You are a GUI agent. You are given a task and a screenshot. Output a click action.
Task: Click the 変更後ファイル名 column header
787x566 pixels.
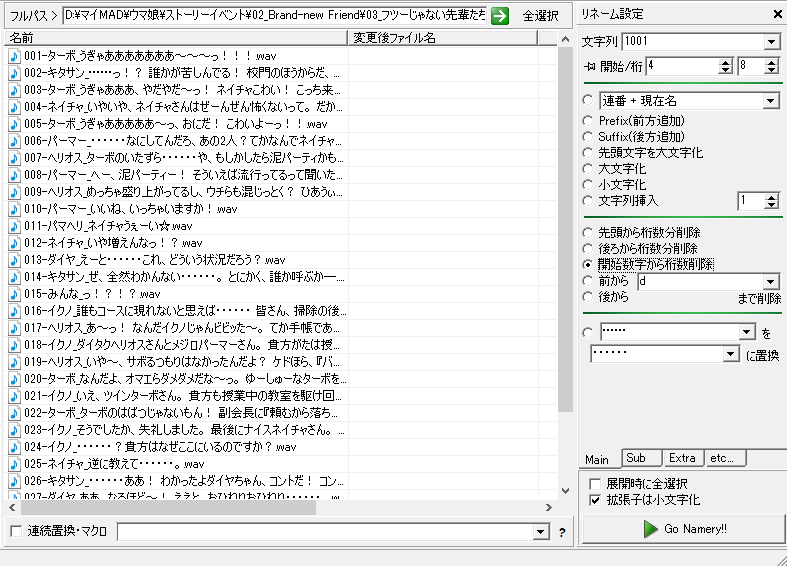[x=443, y=38]
